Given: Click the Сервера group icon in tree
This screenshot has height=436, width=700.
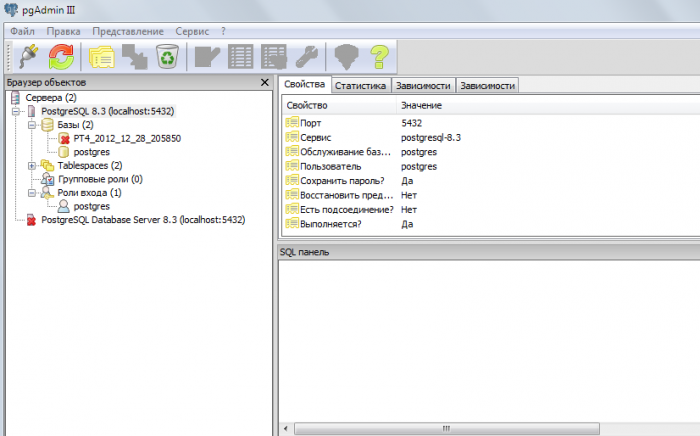Looking at the screenshot, I should (16, 97).
